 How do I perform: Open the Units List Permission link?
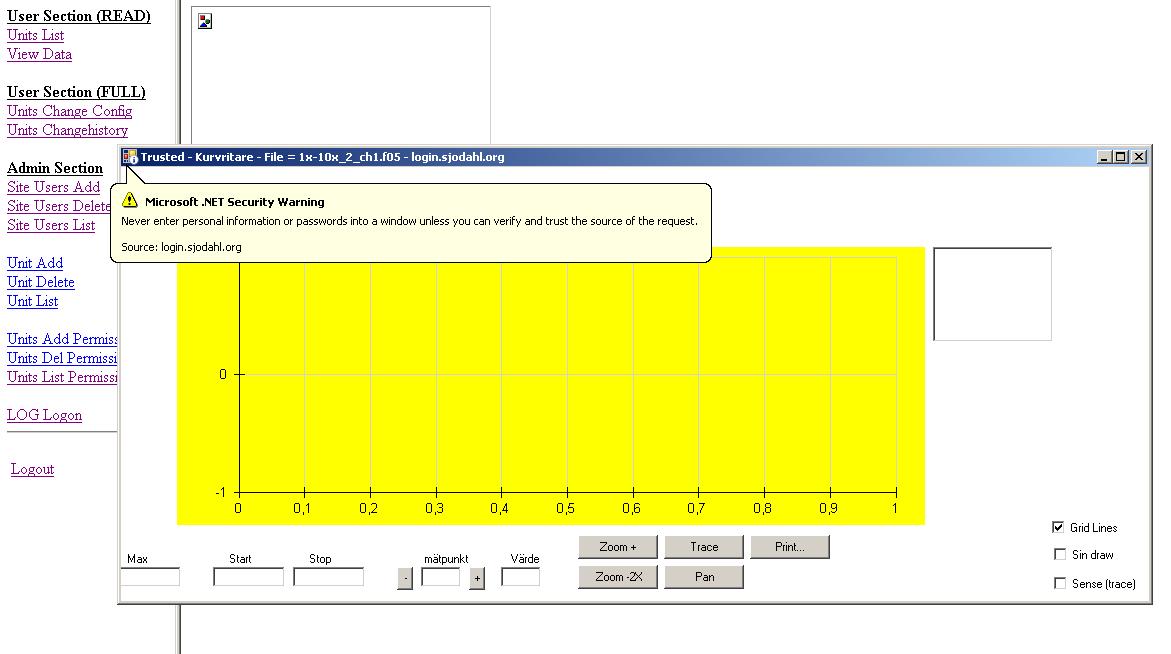pyautogui.click(x=62, y=378)
